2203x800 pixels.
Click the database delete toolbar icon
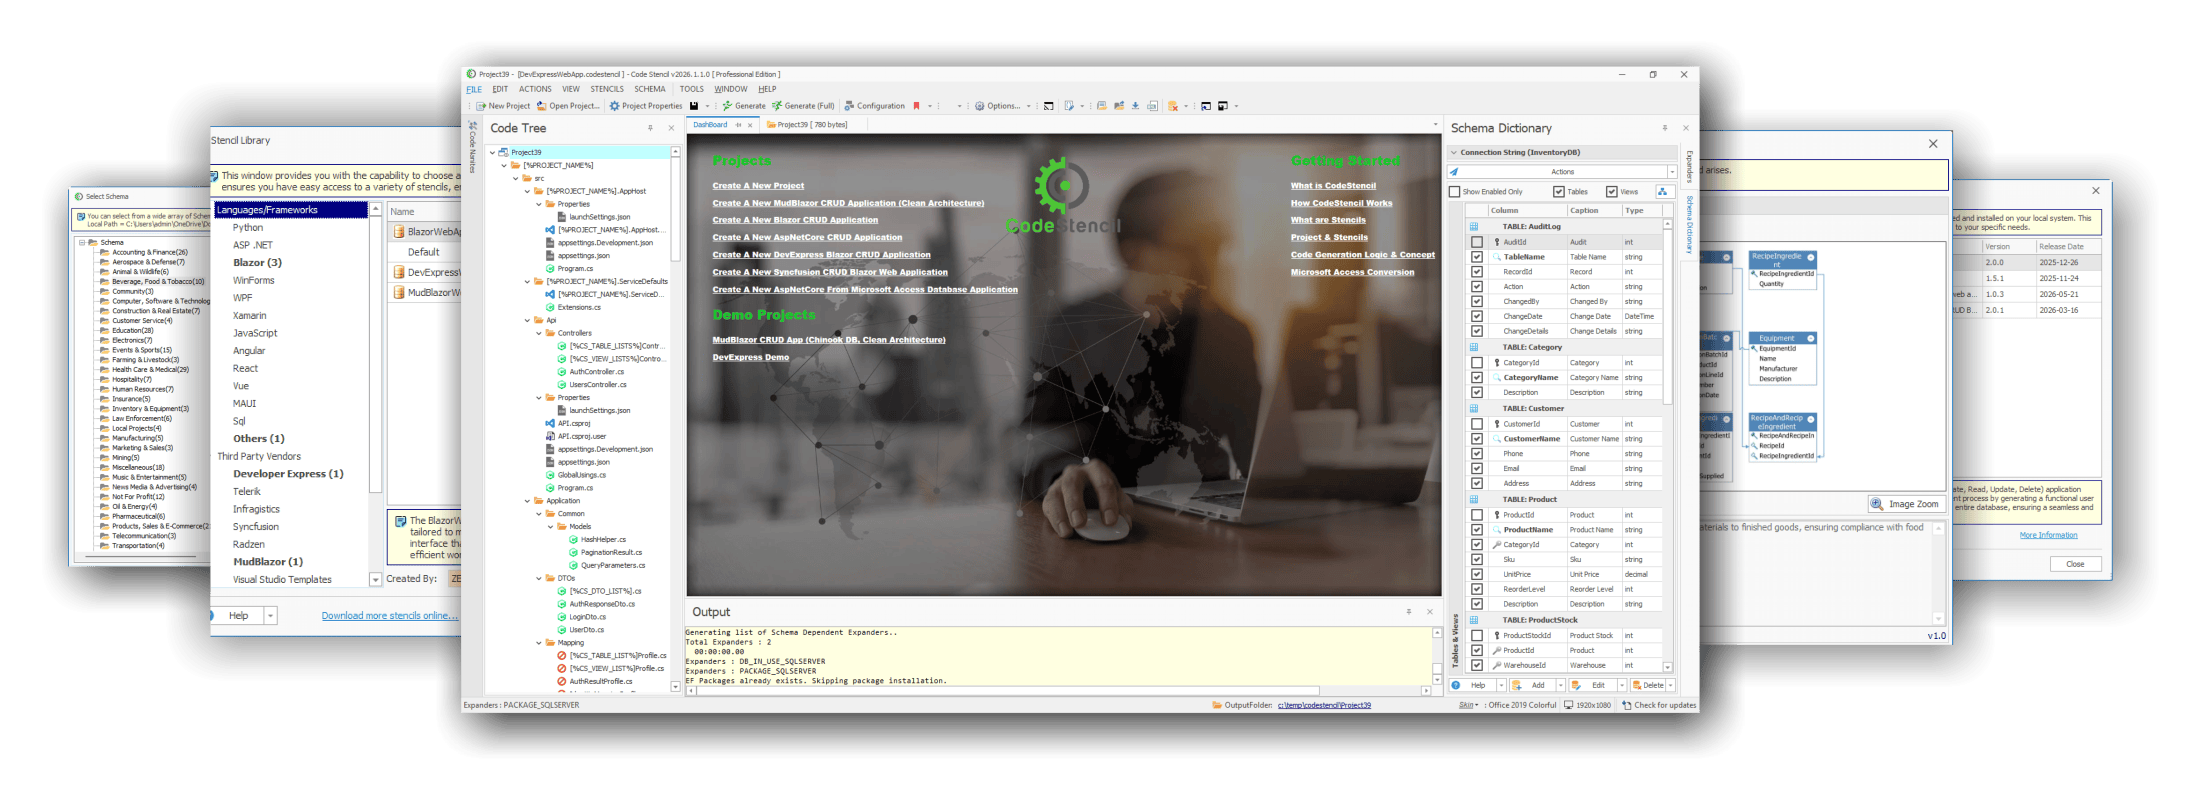coord(1173,106)
